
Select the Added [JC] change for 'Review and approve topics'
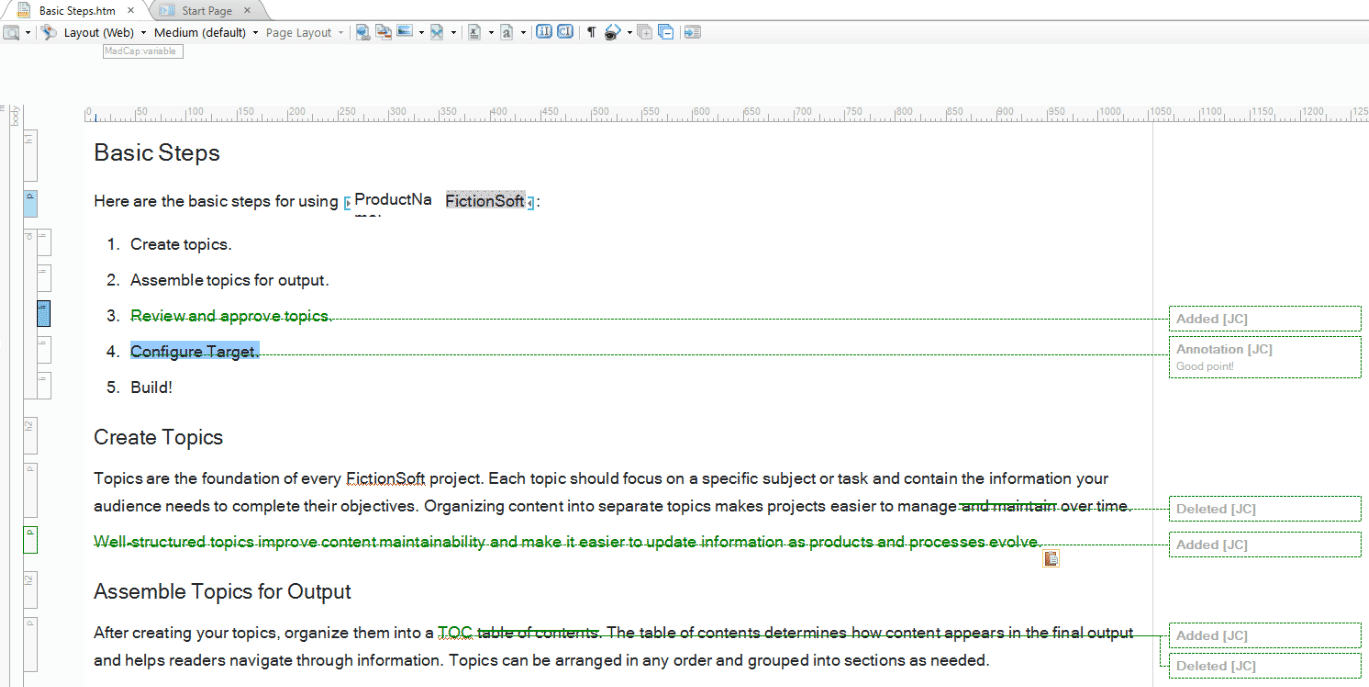(1265, 319)
